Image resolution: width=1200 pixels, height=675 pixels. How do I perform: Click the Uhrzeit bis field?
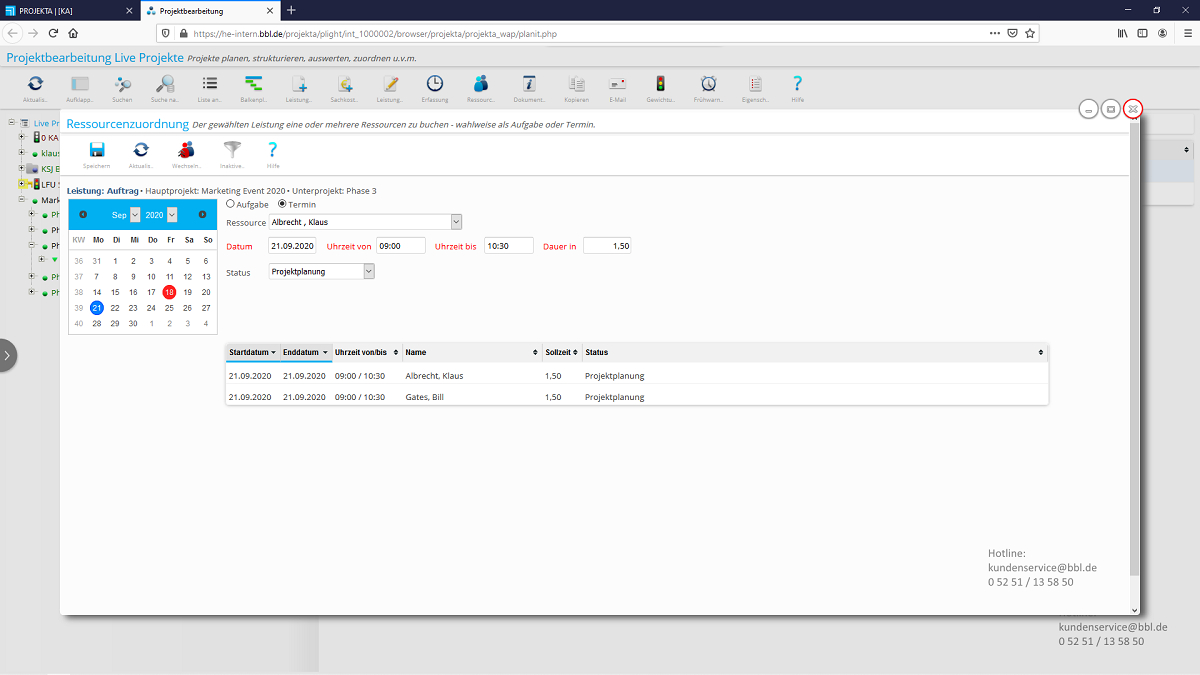pos(509,246)
